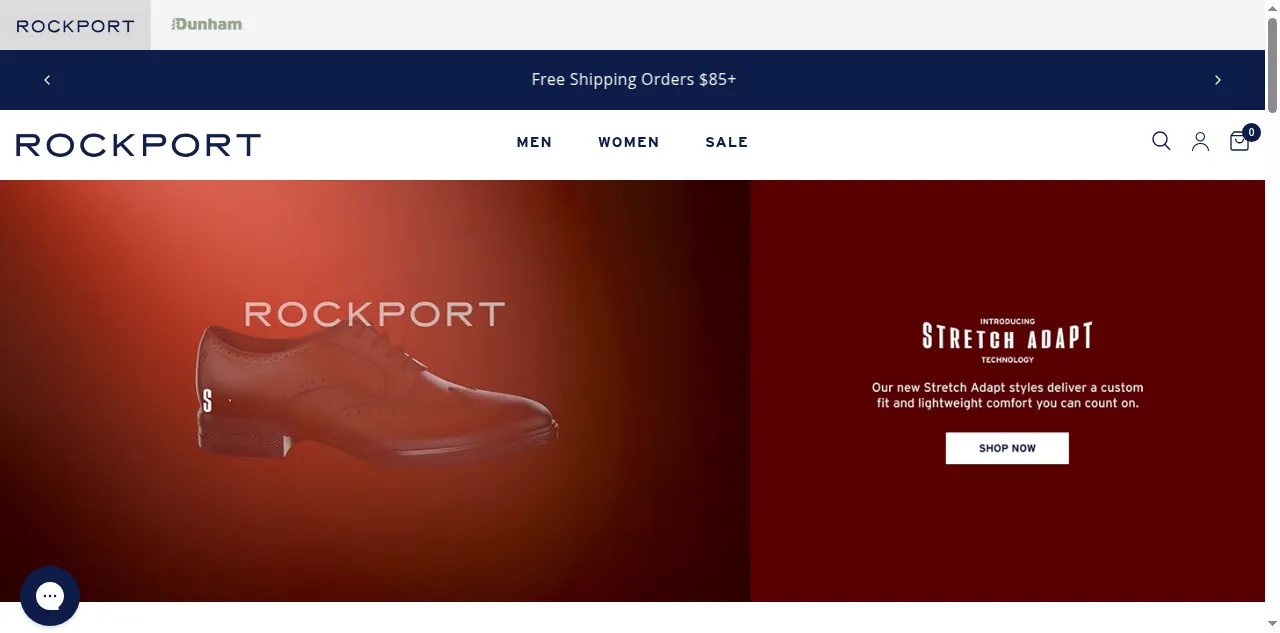This screenshot has width=1280, height=633.
Task: Click the red brogue shoe image
Action: [375, 395]
